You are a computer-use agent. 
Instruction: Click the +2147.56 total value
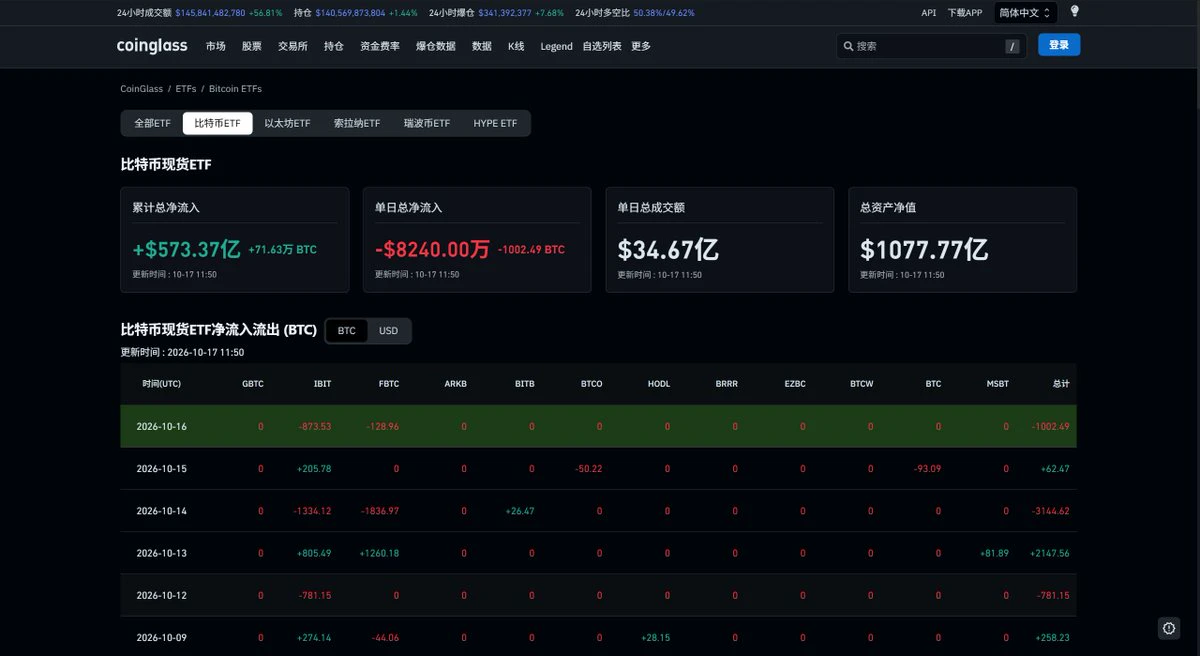point(1050,553)
